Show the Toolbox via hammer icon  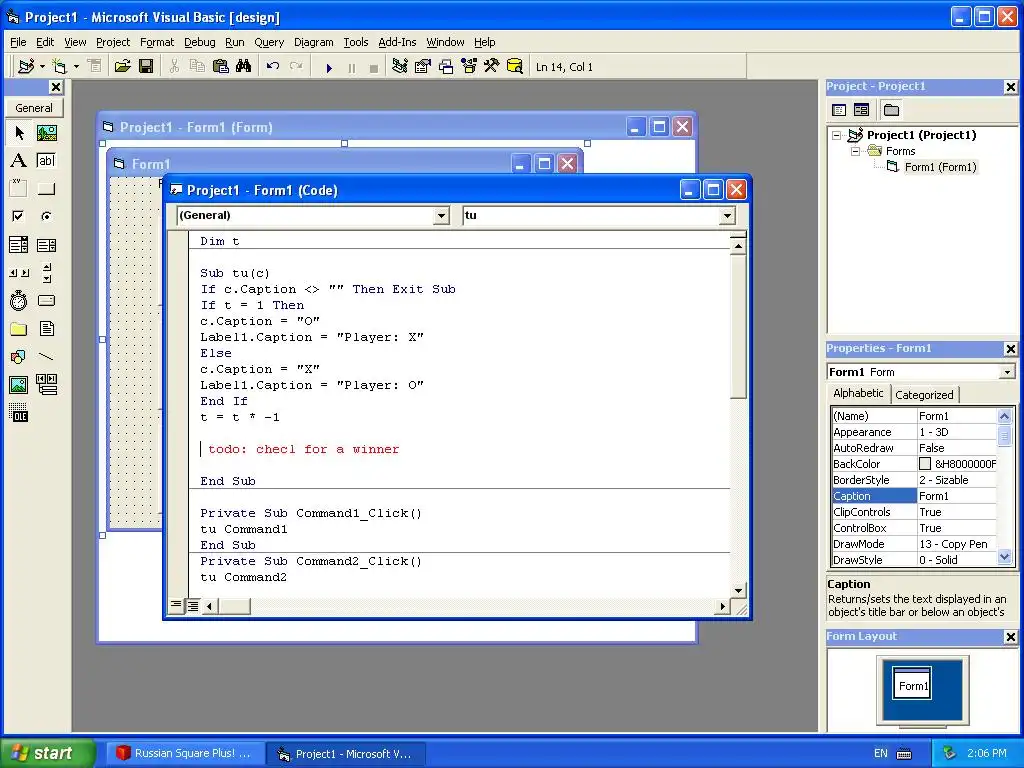pos(491,67)
